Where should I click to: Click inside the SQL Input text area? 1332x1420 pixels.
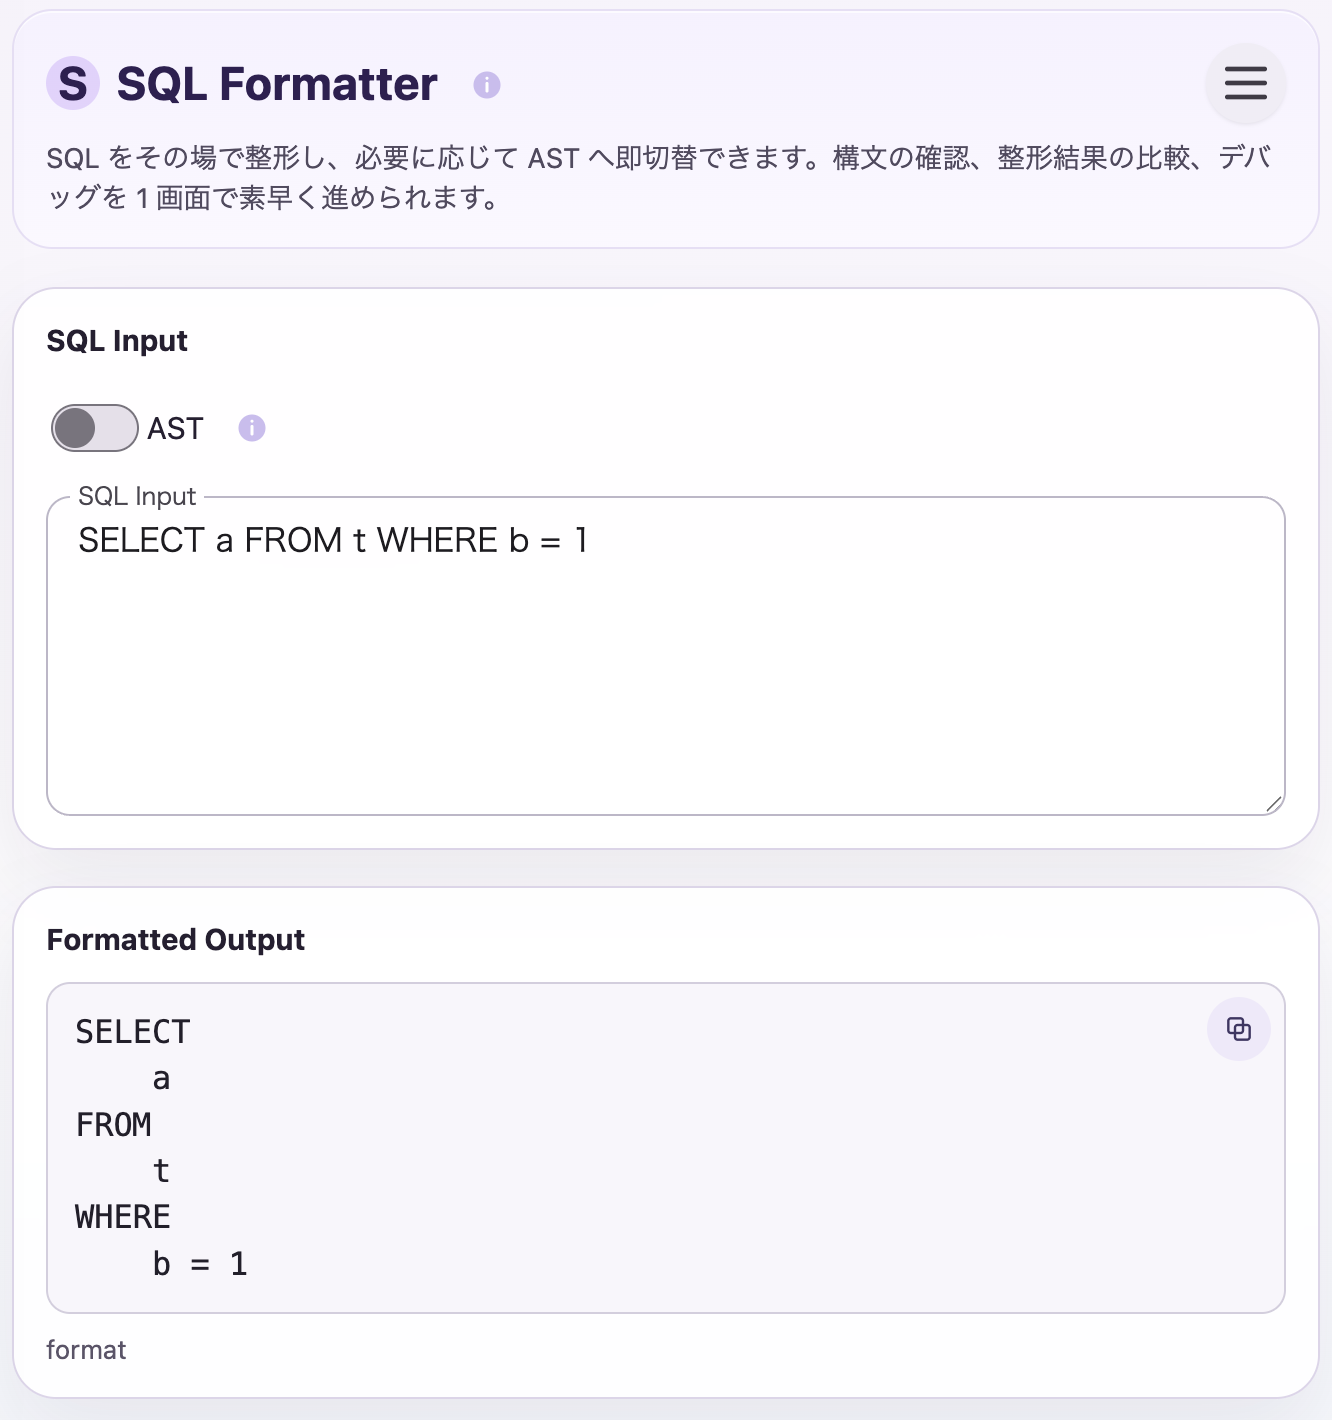[665, 650]
